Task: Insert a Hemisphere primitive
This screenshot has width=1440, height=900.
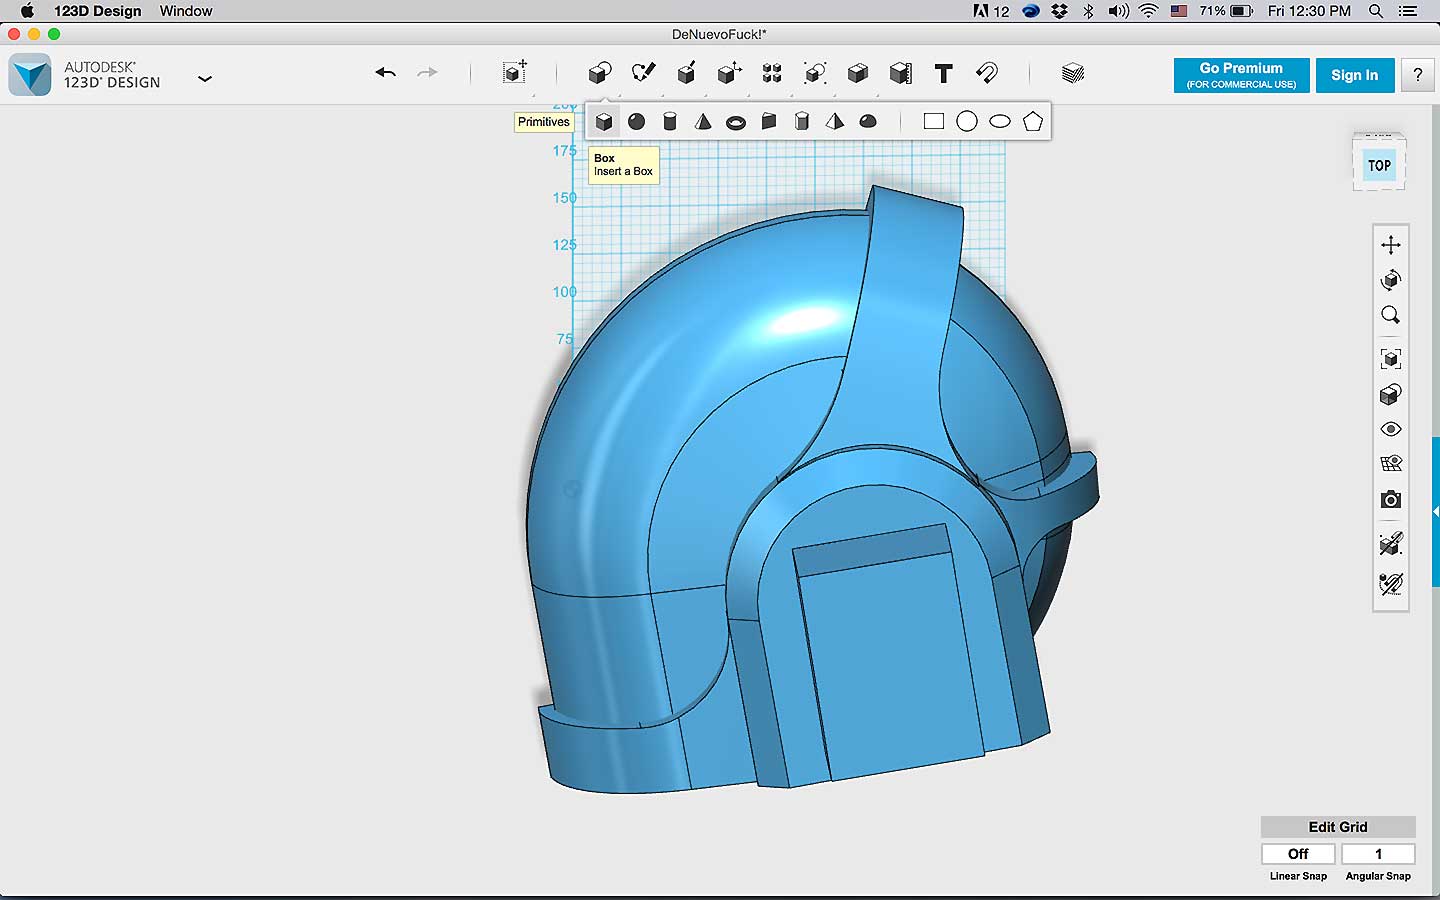Action: [868, 122]
